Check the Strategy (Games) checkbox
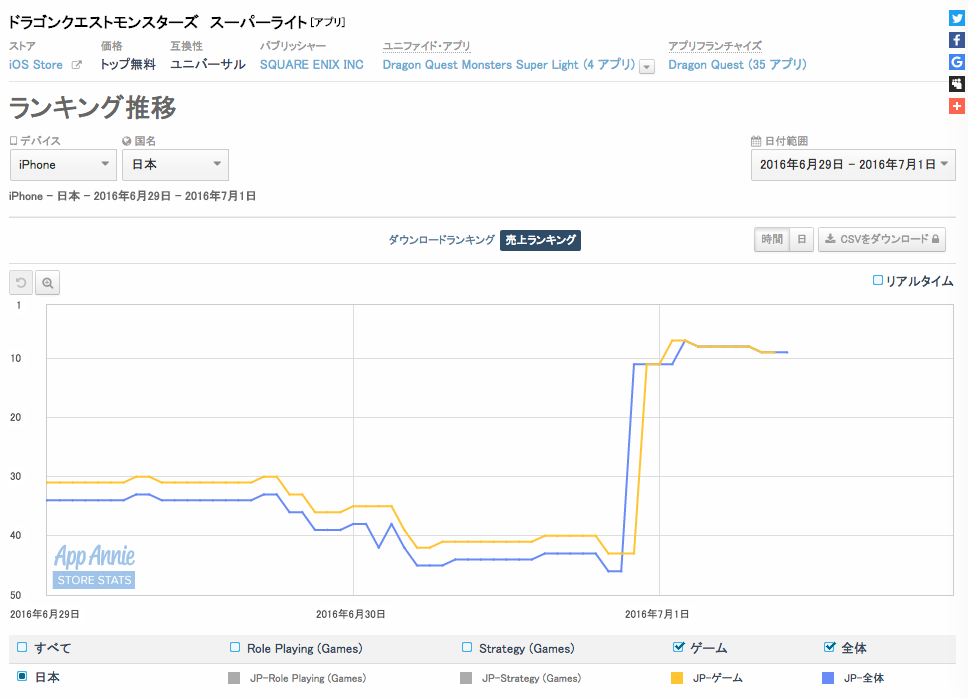Viewport: 968px width, 698px height. 467,647
